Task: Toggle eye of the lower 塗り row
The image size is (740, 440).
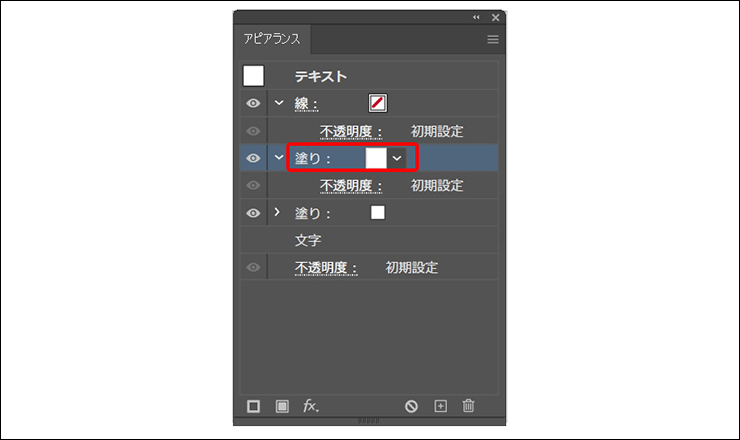Action: click(254, 213)
